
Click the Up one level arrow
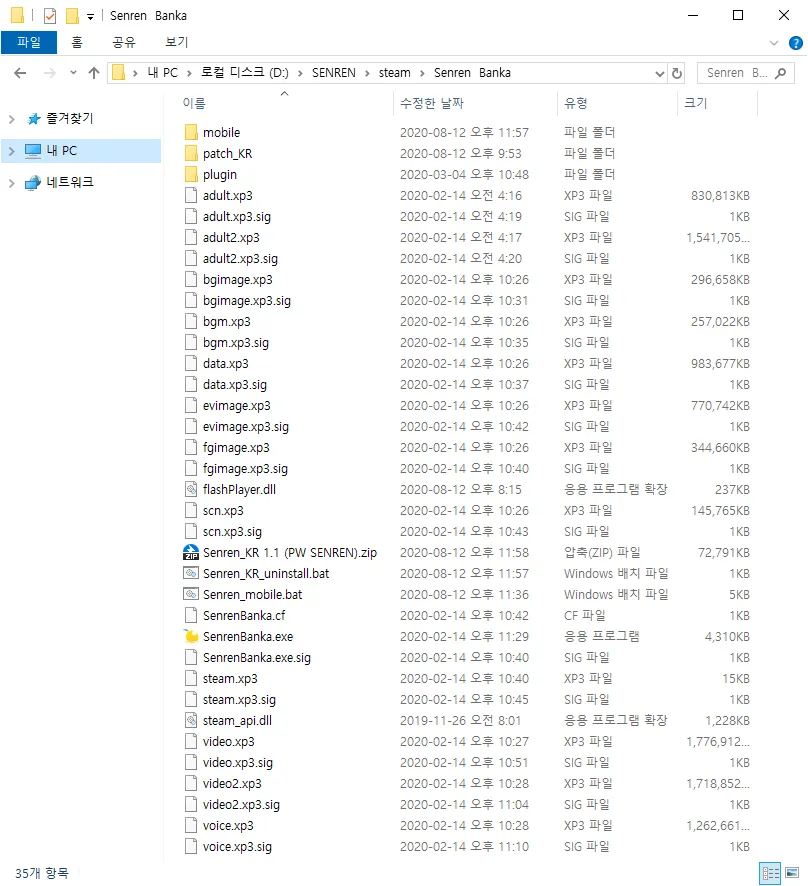click(94, 73)
